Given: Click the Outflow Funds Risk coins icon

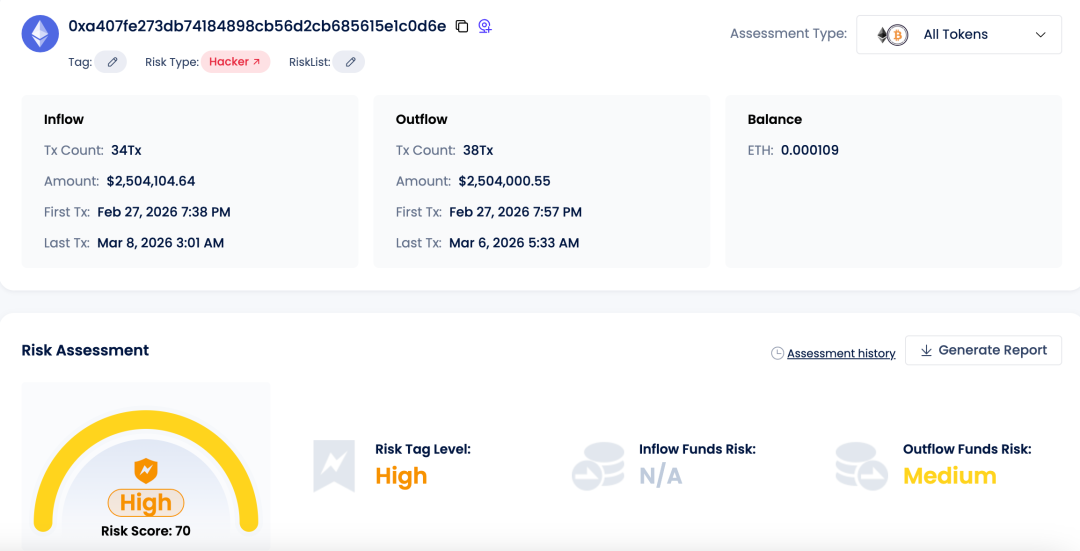Looking at the screenshot, I should (861, 466).
